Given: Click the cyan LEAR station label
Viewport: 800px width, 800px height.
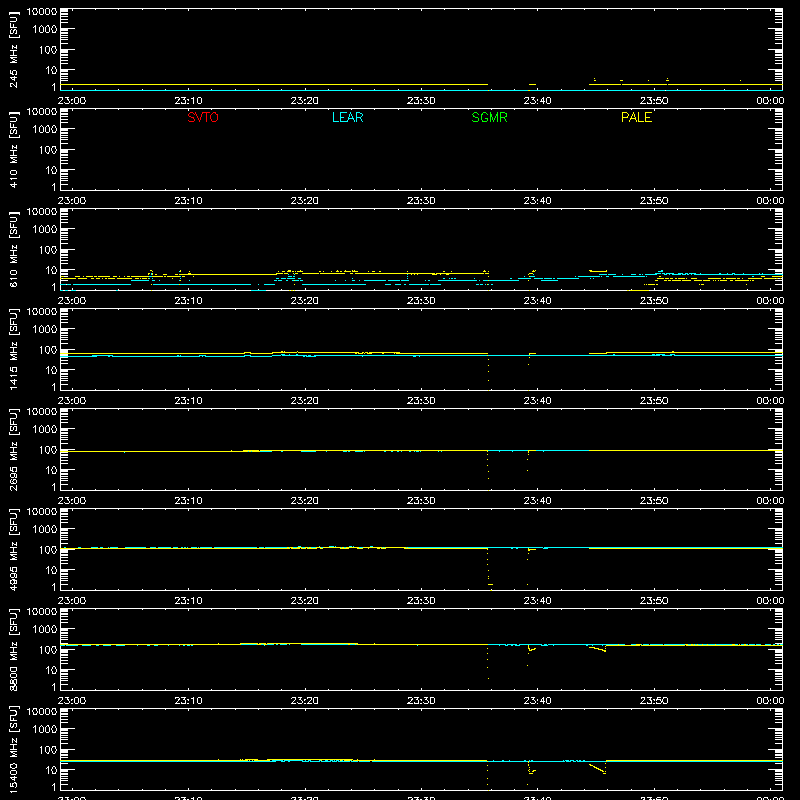Looking at the screenshot, I should [x=347, y=117].
